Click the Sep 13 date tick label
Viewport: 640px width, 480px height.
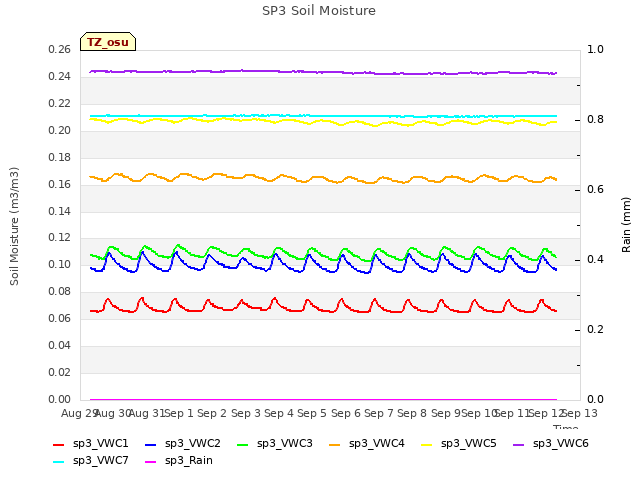coord(580,413)
